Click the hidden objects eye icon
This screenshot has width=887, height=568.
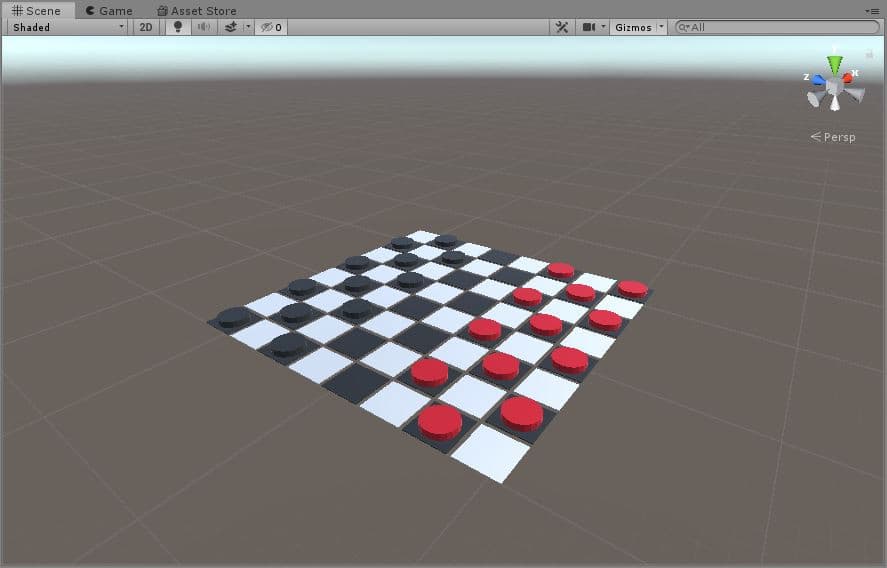pos(269,27)
